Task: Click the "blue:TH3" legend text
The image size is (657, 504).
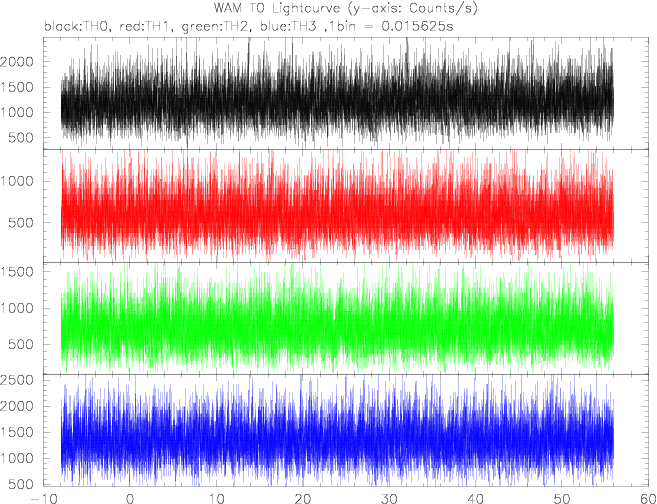Action: (x=291, y=27)
